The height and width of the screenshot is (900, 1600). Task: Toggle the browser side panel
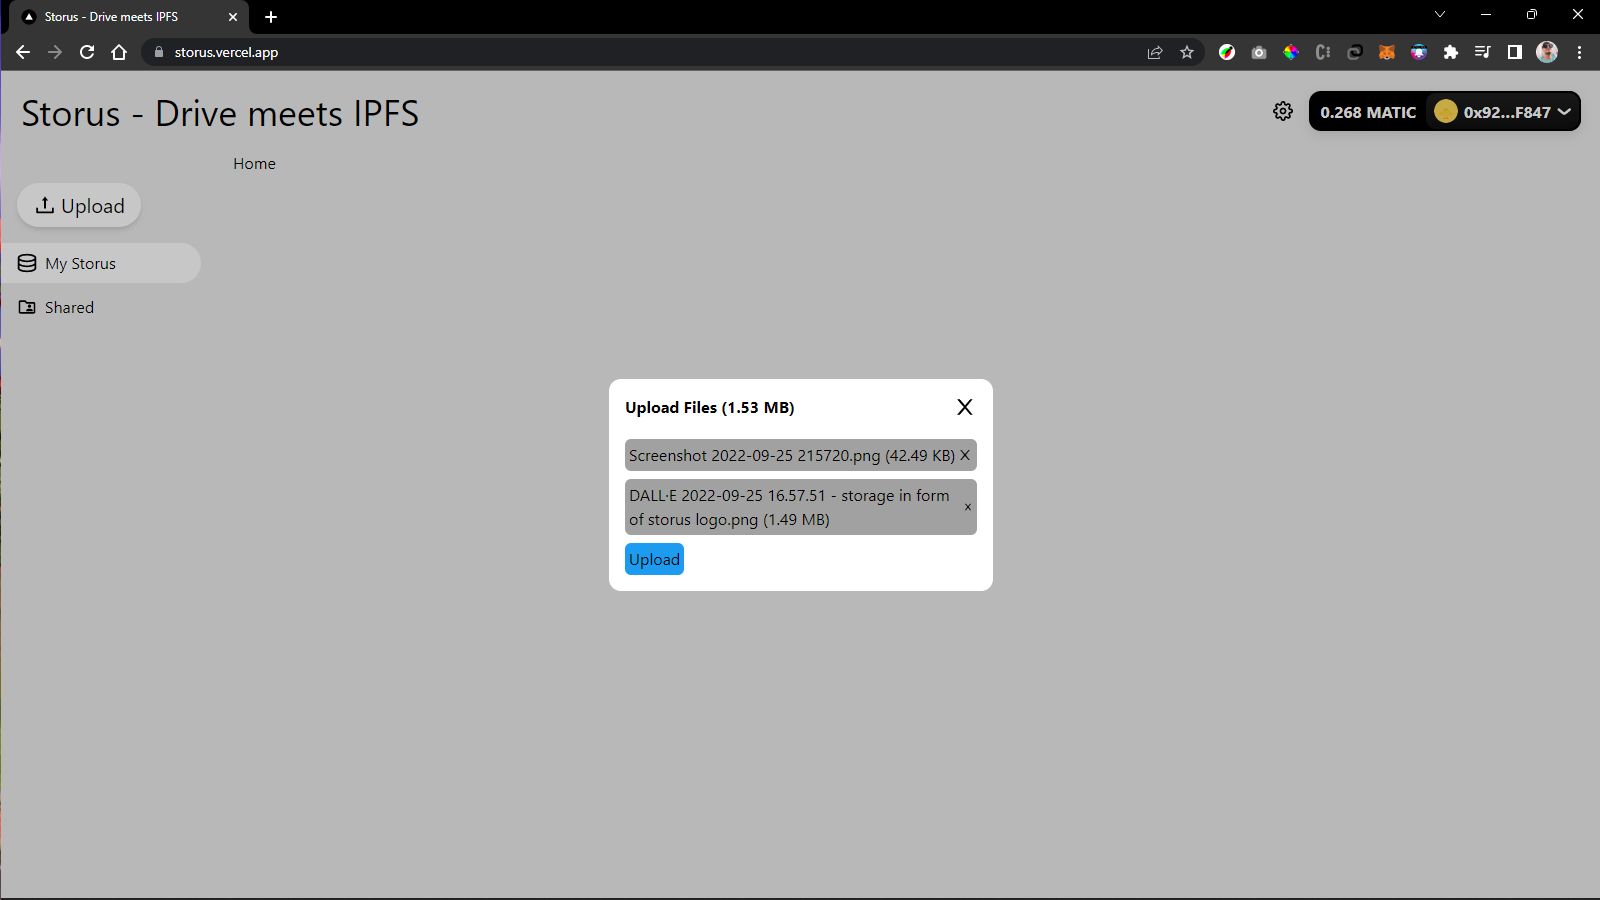pyautogui.click(x=1515, y=52)
